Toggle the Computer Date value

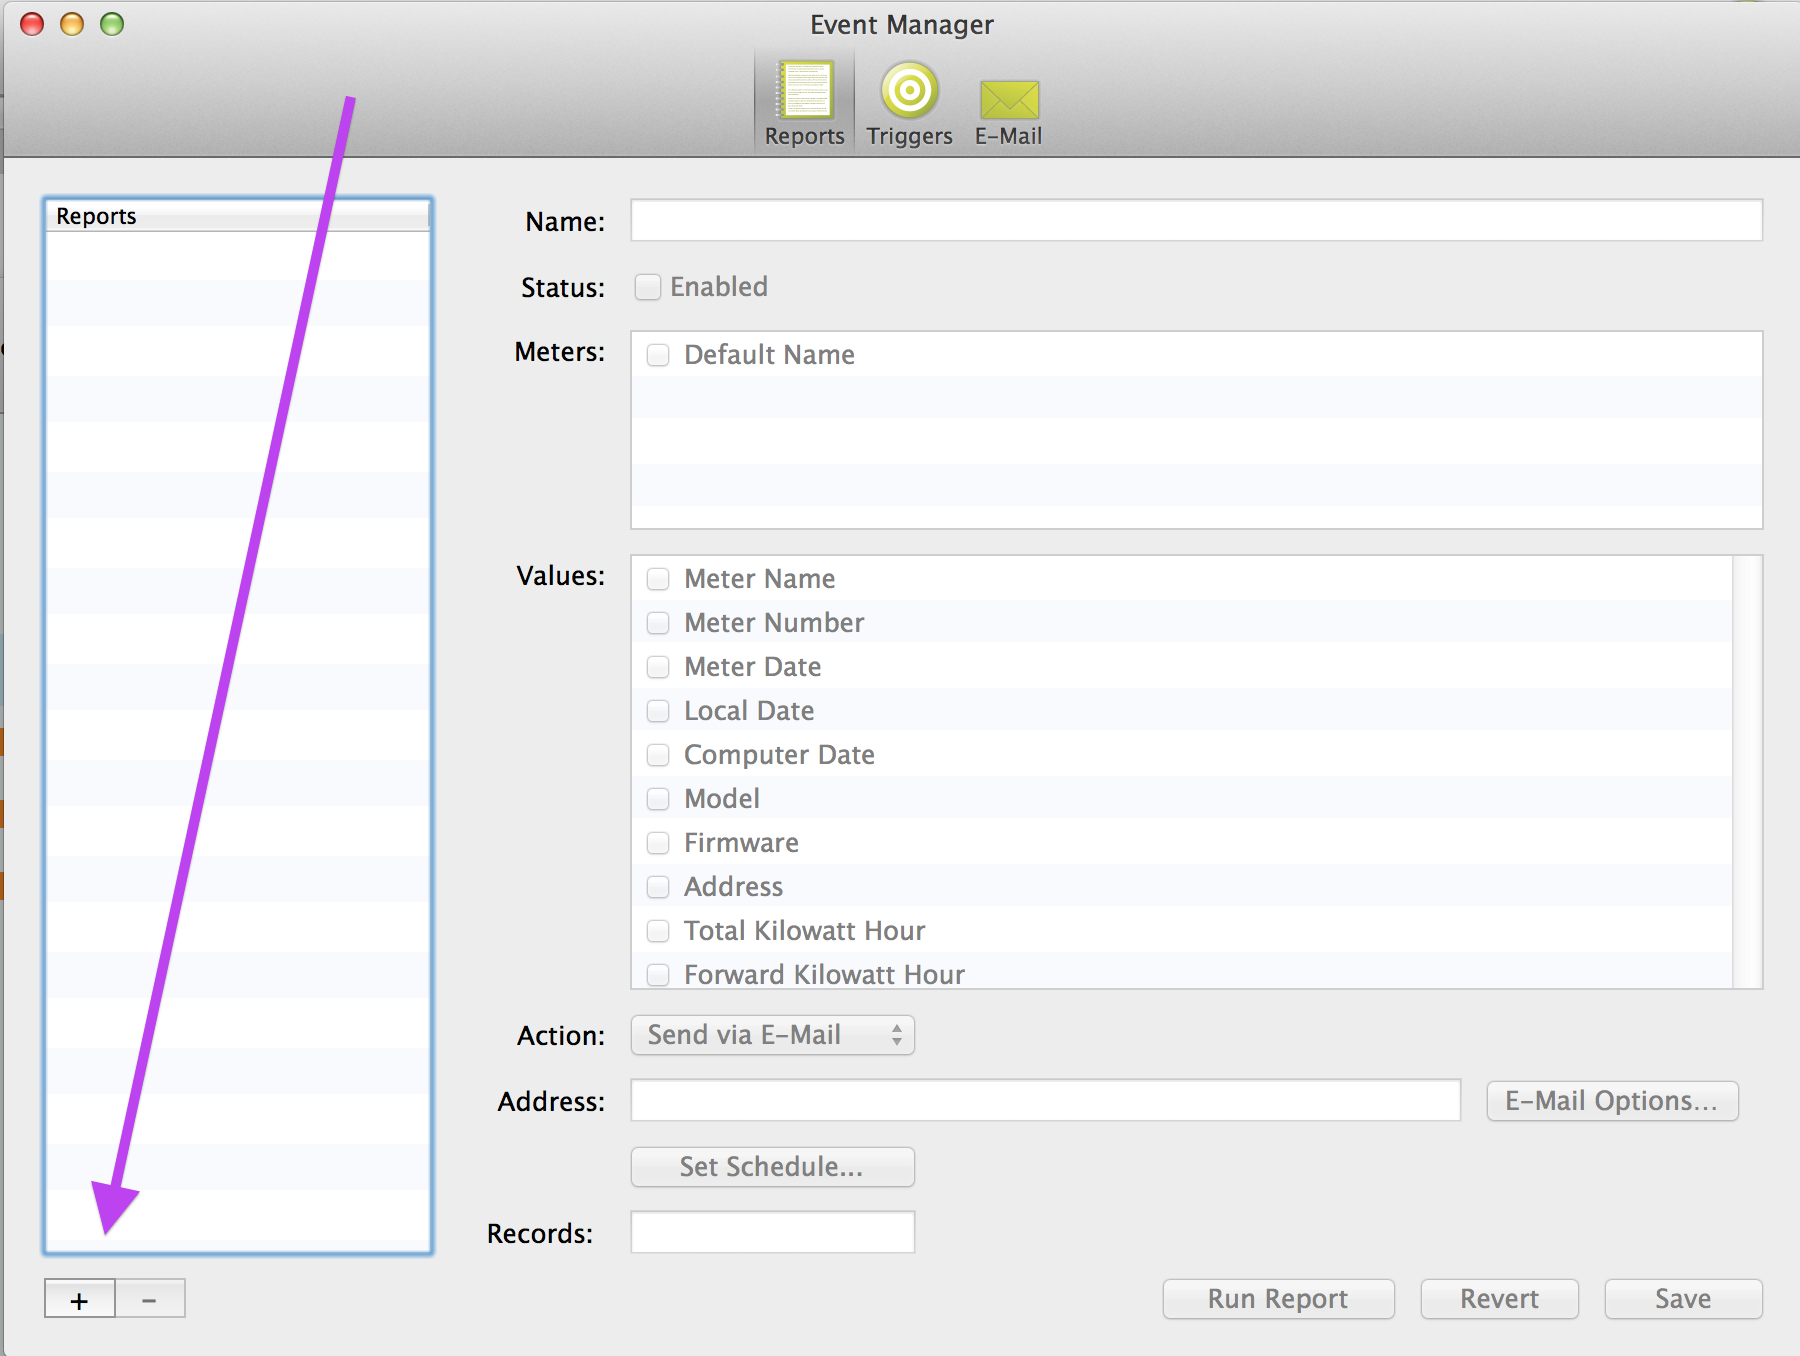[658, 755]
